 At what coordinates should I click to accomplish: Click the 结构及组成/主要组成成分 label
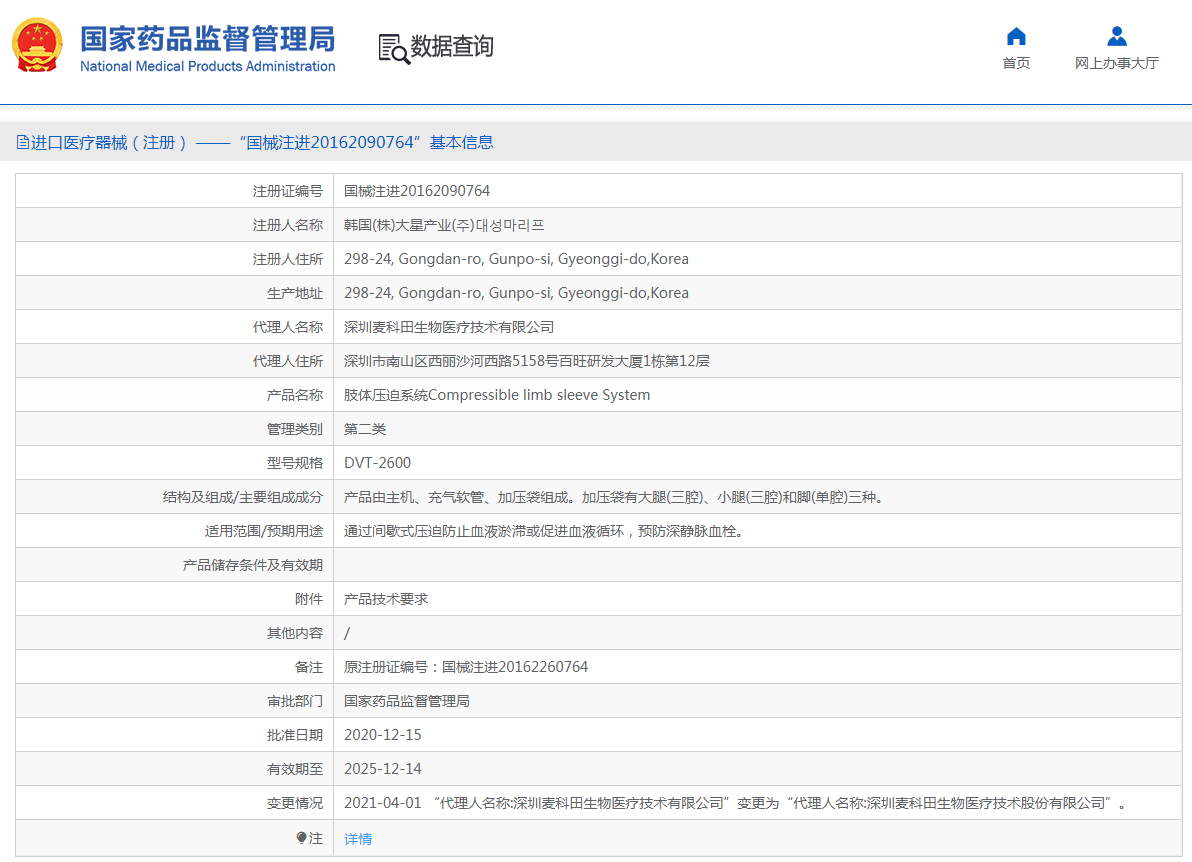tap(243, 497)
